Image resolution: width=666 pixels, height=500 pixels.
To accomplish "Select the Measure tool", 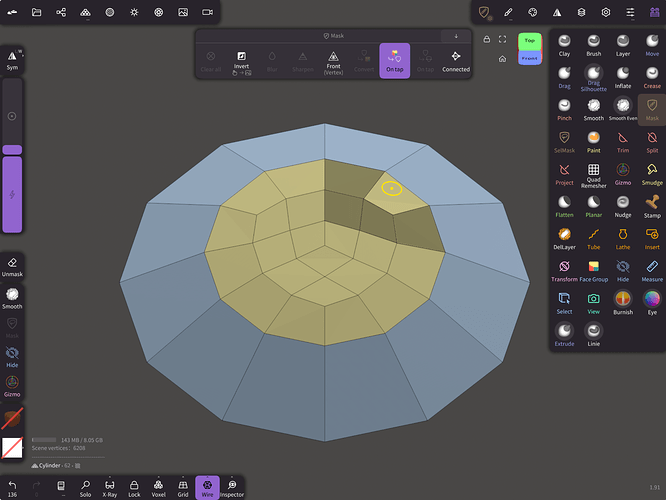I will [652, 271].
